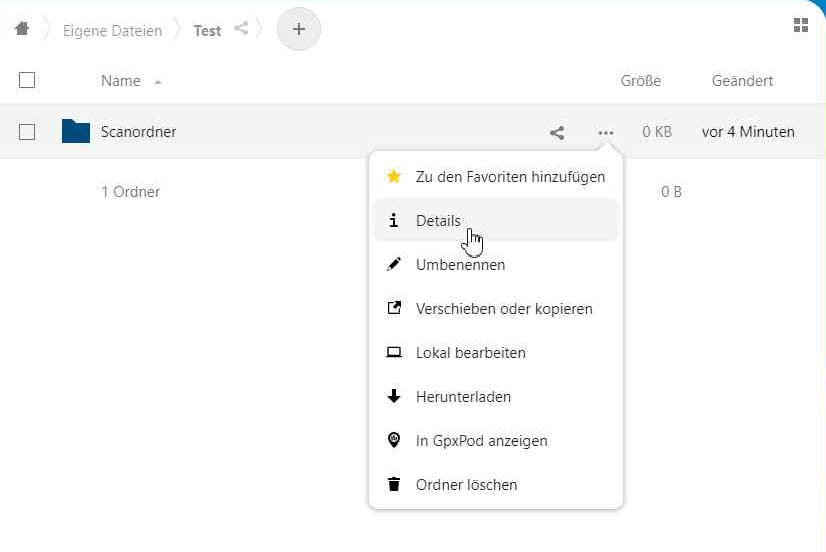Image resolution: width=826 pixels, height=552 pixels.
Task: Switch to grid view
Action: 800,26
